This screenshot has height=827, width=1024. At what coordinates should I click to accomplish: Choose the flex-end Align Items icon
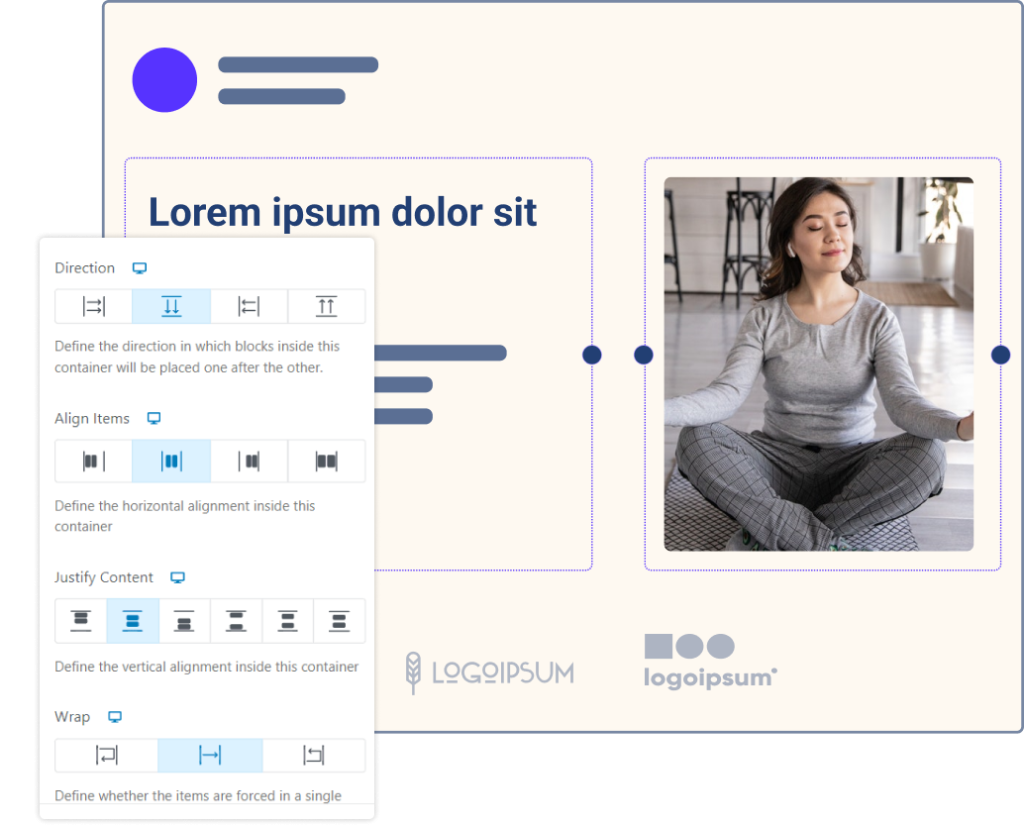[x=249, y=461]
